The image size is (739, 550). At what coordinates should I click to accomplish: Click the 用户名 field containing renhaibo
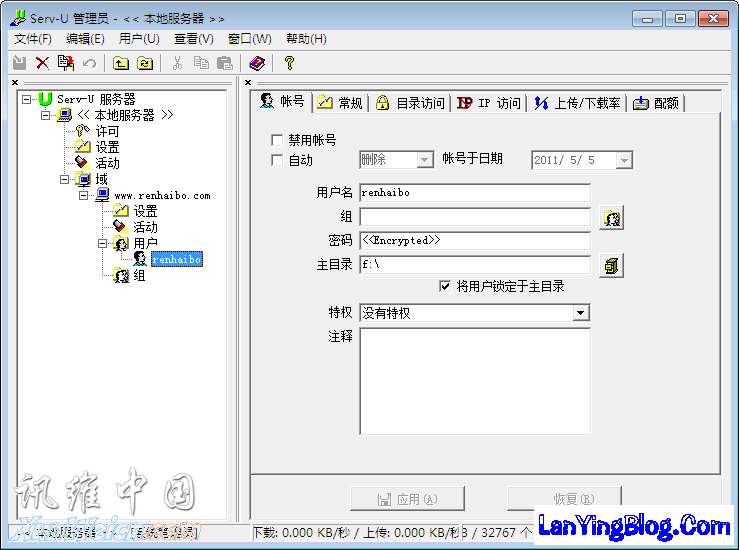475,193
